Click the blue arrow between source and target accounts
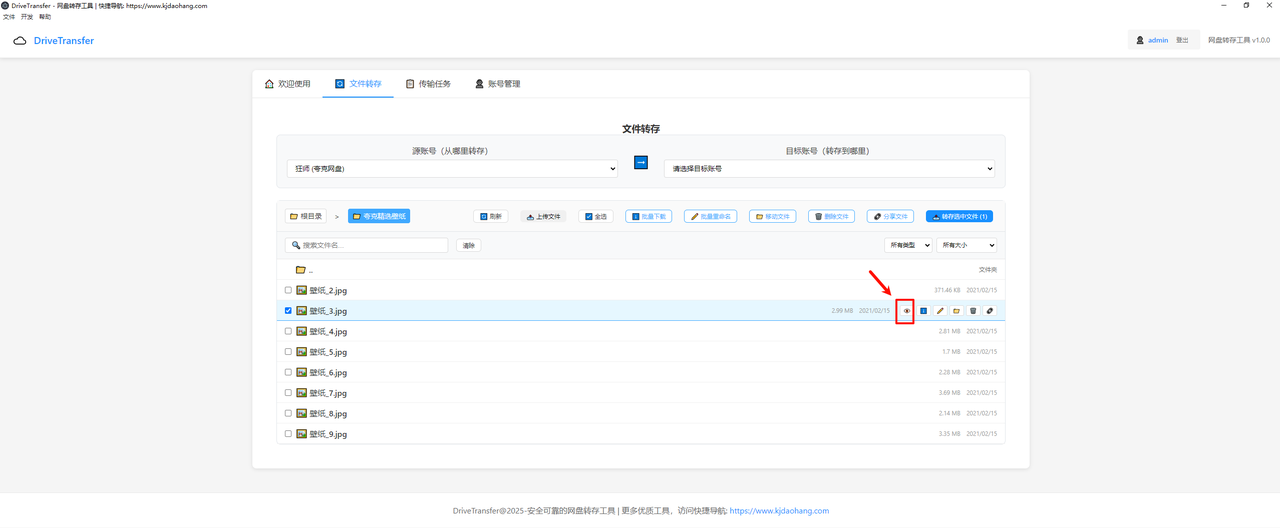Viewport: 1280px width, 528px height. pos(641,163)
